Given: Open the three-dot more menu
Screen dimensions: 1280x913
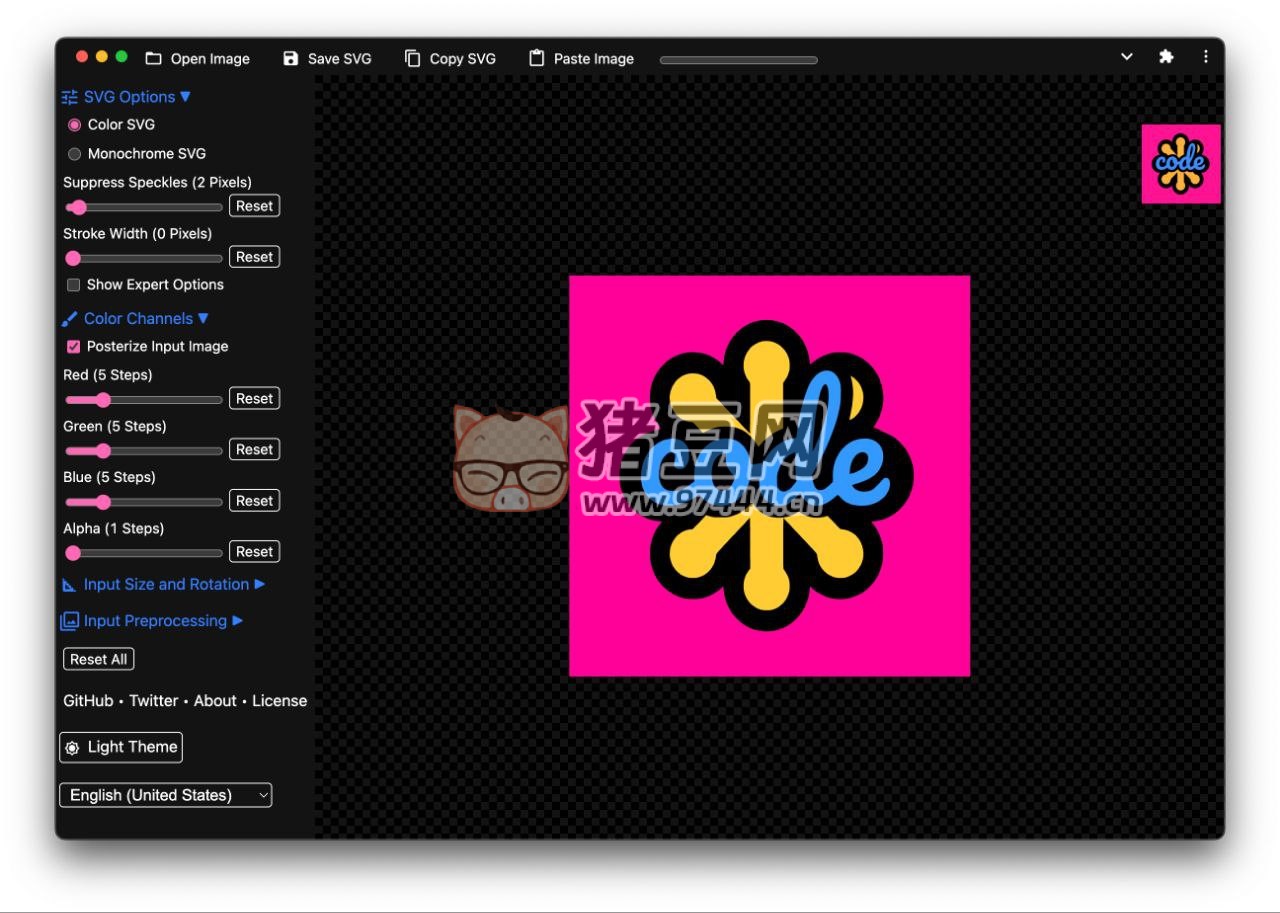Looking at the screenshot, I should tap(1206, 57).
